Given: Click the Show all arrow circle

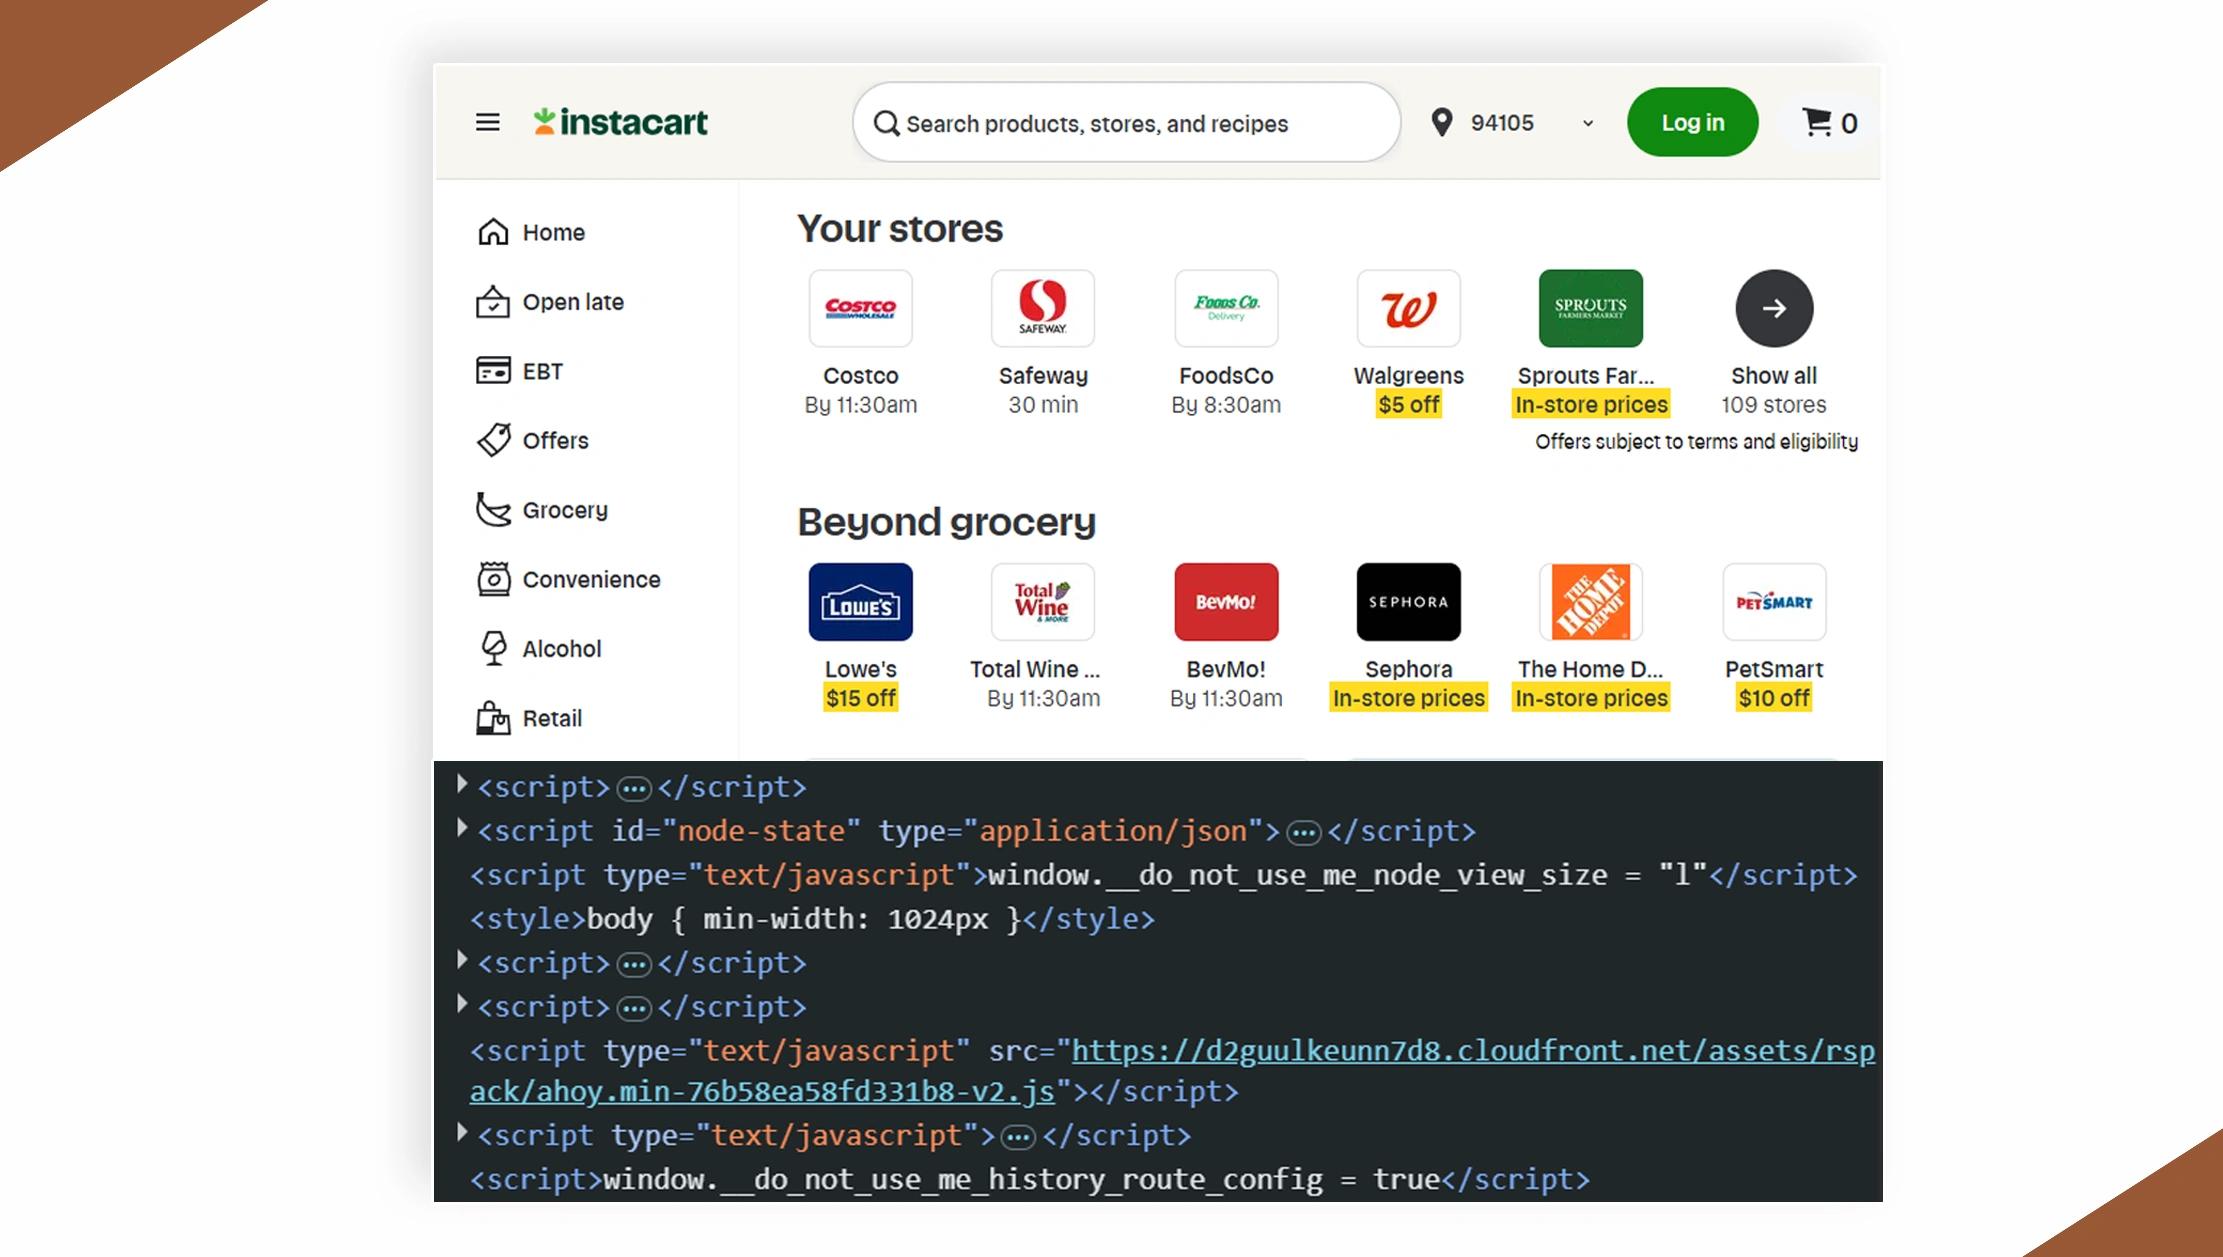Looking at the screenshot, I should click(x=1774, y=308).
